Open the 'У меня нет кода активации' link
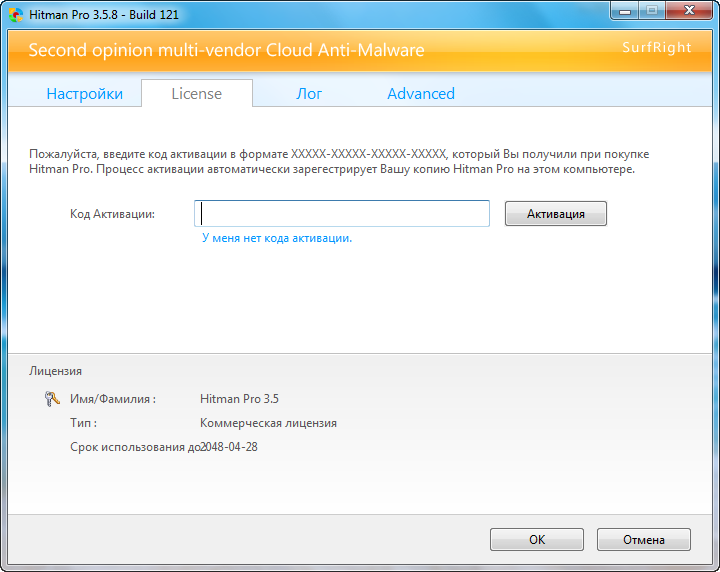The height and width of the screenshot is (572, 720). click(277, 238)
